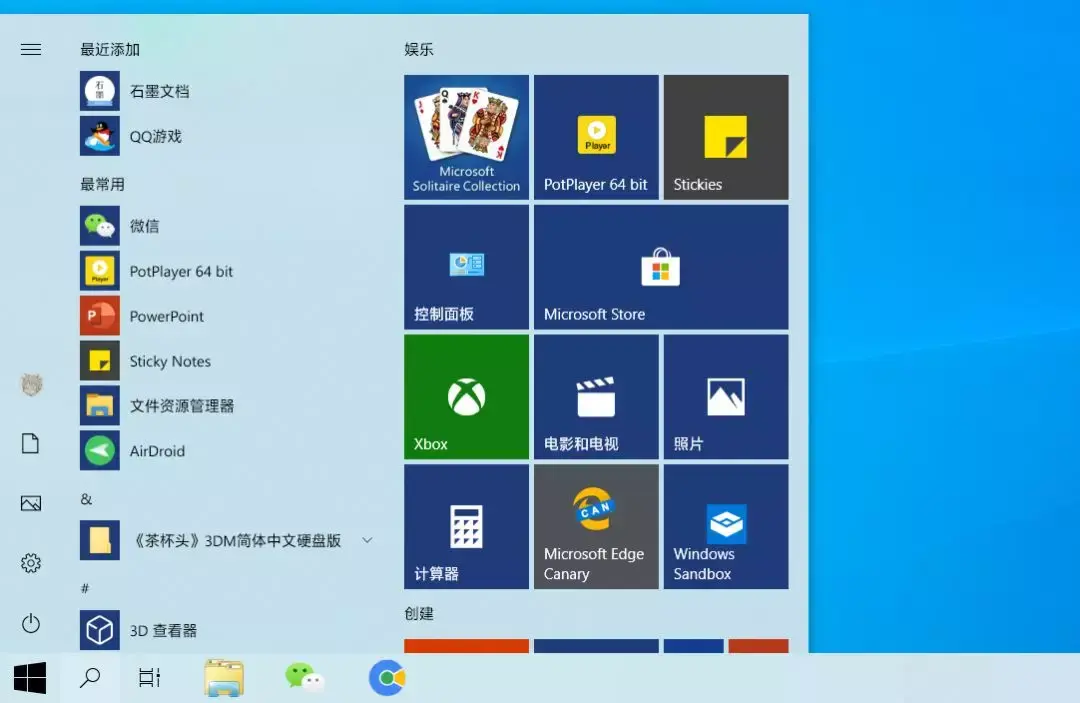
Task: Expand the Start menu hamburger button
Action: tap(31, 50)
